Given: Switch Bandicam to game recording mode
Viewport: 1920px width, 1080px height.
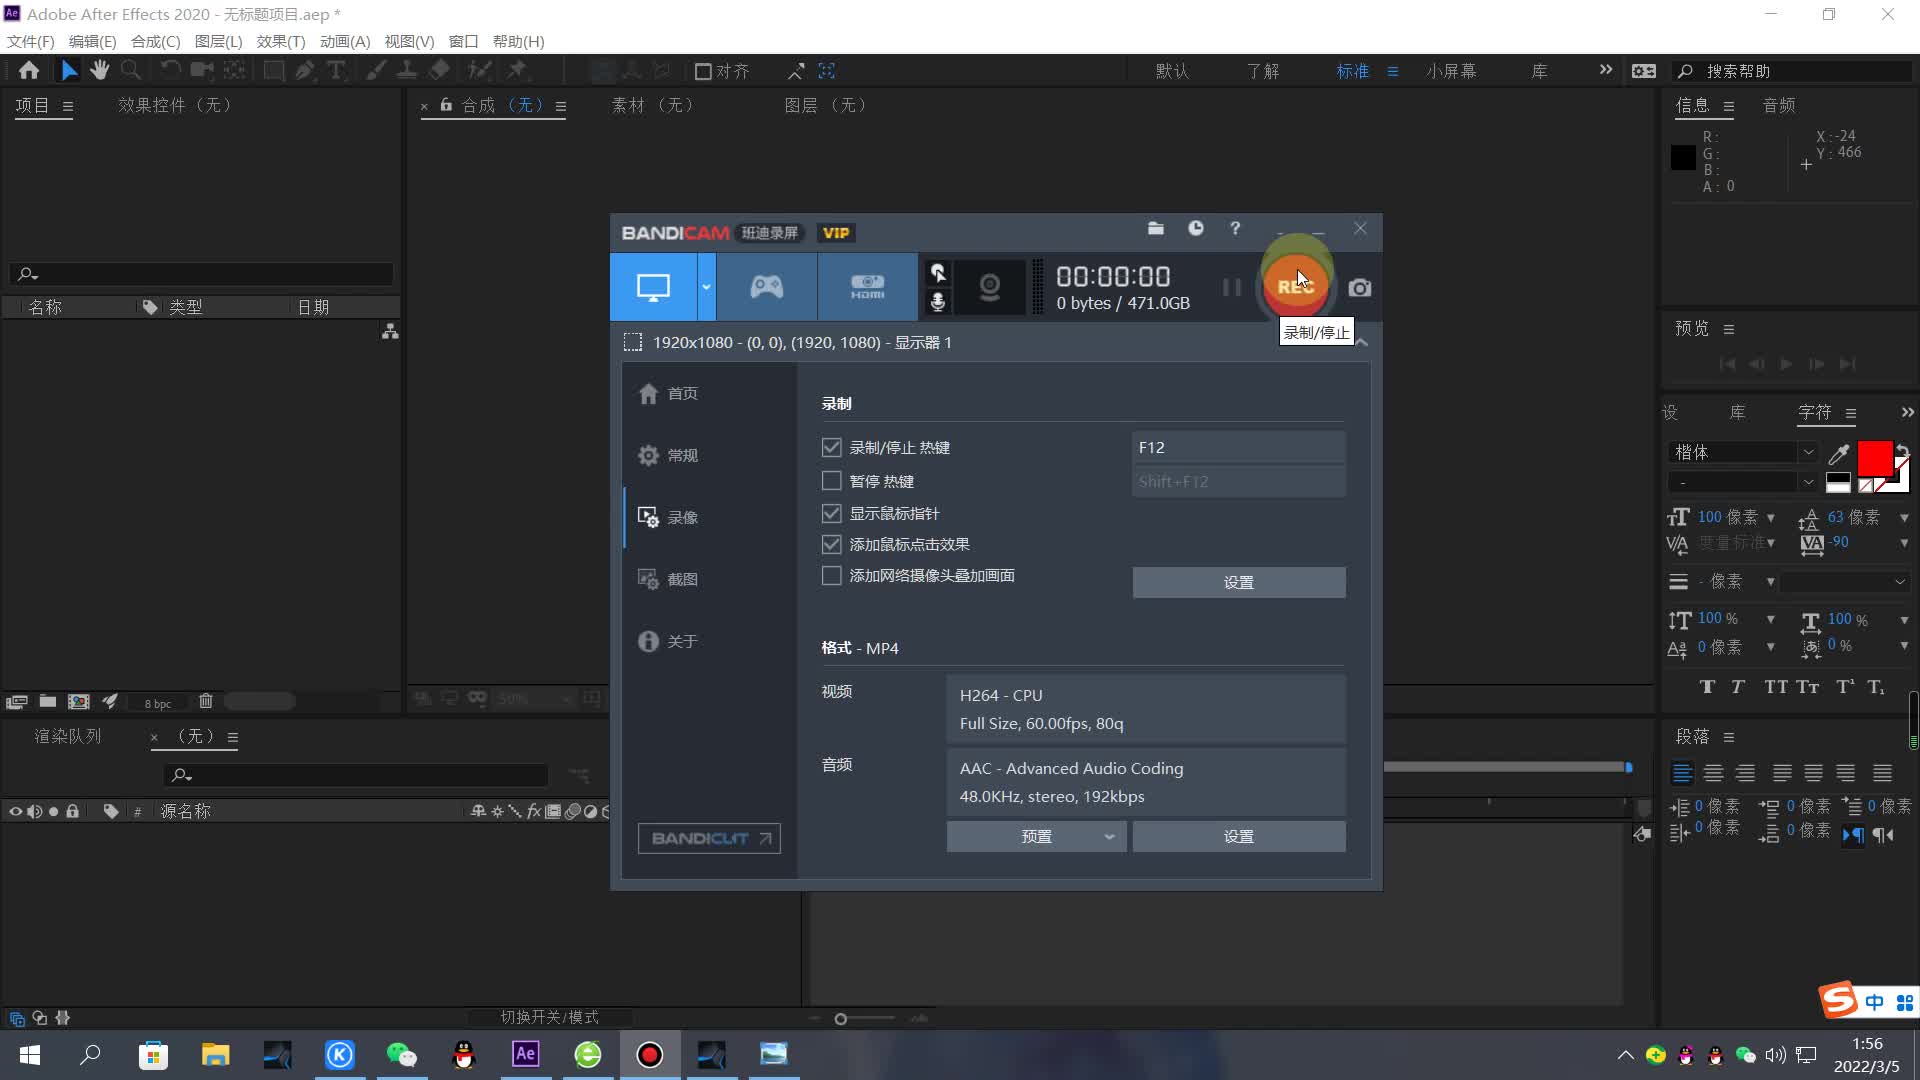Looking at the screenshot, I should (x=765, y=287).
